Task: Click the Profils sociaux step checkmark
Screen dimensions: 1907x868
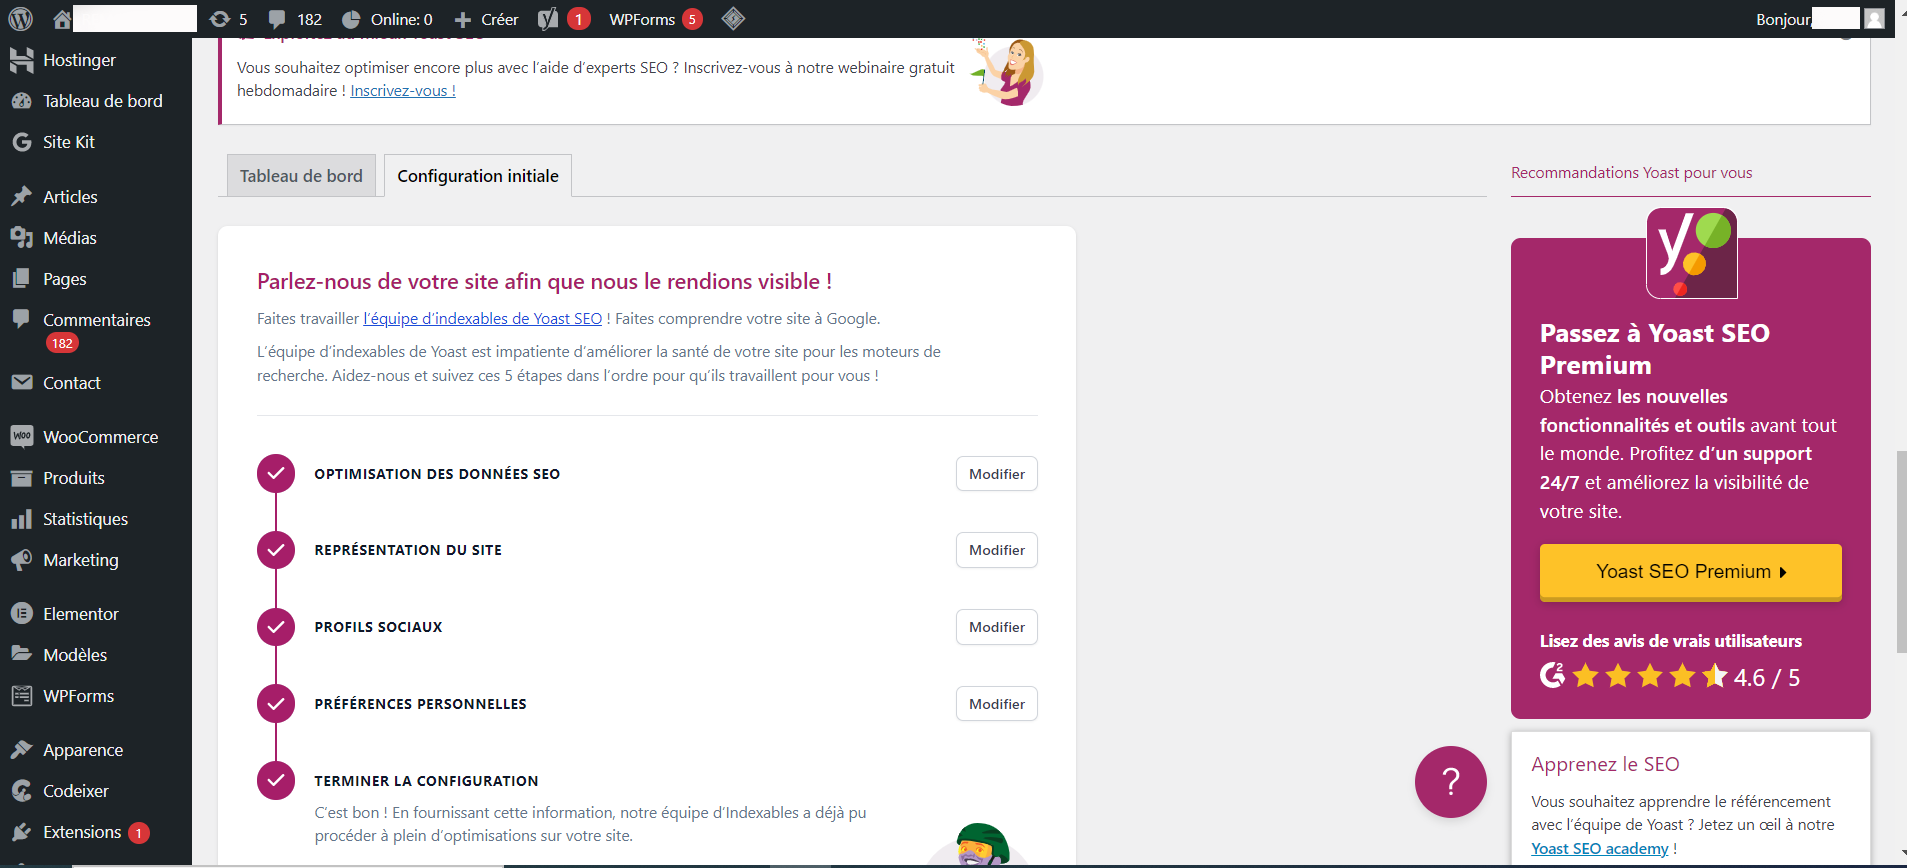Action: [276, 627]
